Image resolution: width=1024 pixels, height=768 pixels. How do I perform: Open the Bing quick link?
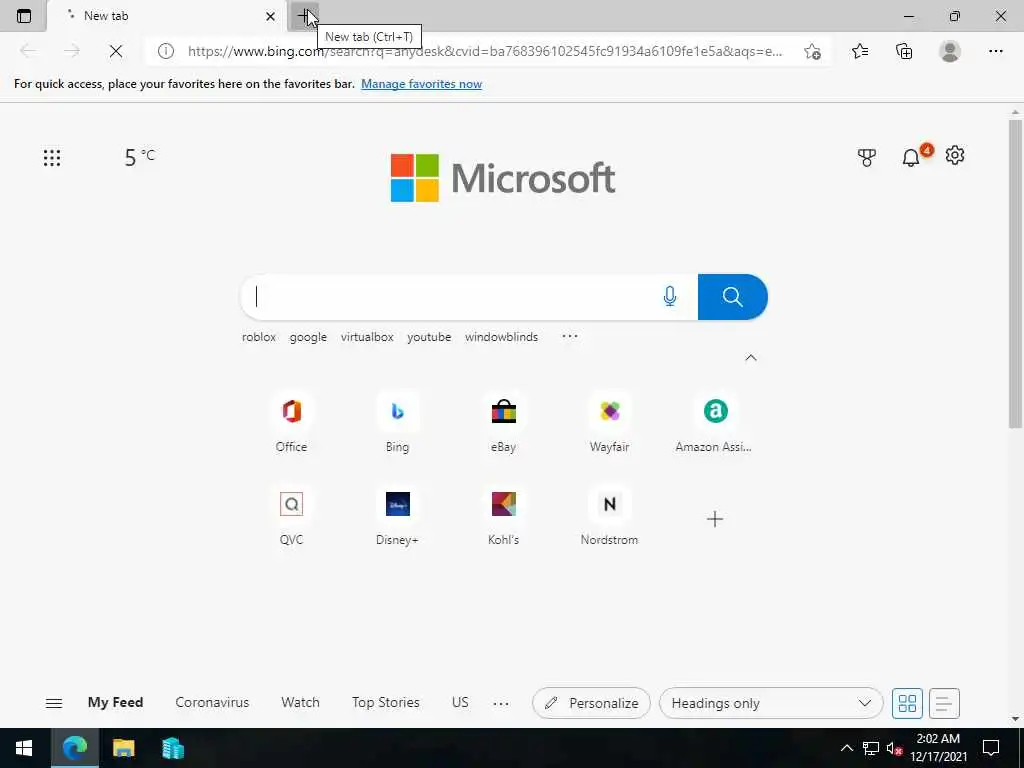tap(397, 423)
